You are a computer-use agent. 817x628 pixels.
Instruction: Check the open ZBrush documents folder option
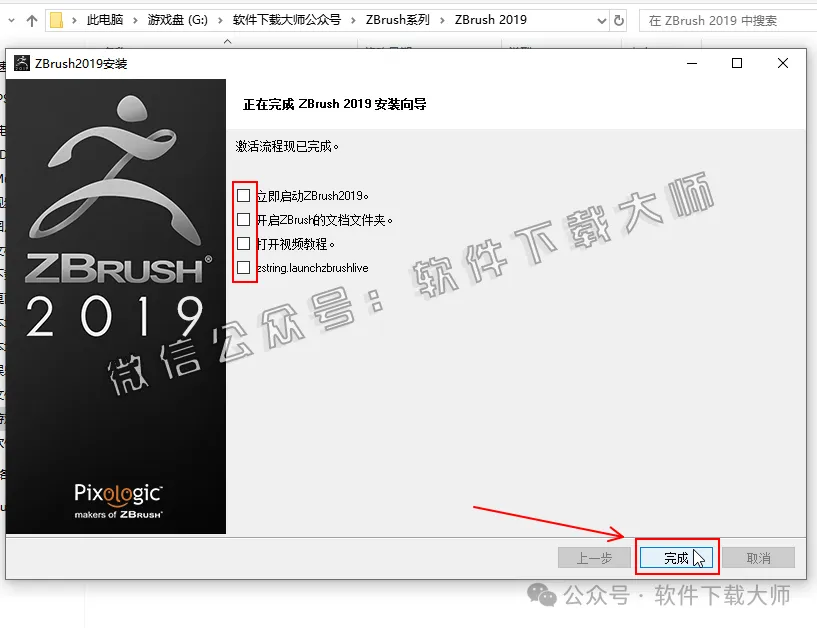click(243, 220)
